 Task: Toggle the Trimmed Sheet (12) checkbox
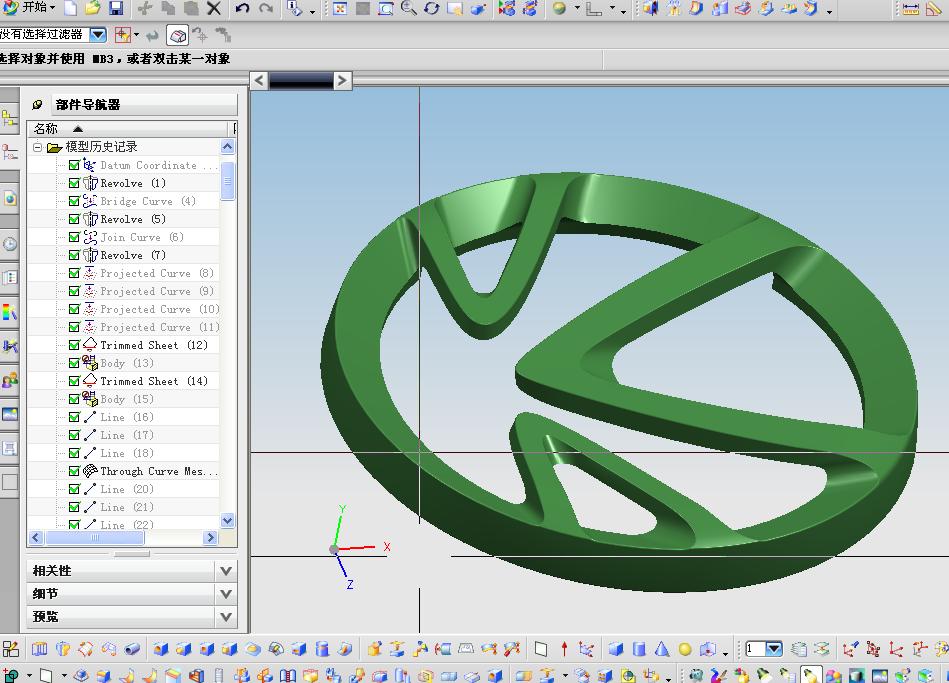point(74,345)
